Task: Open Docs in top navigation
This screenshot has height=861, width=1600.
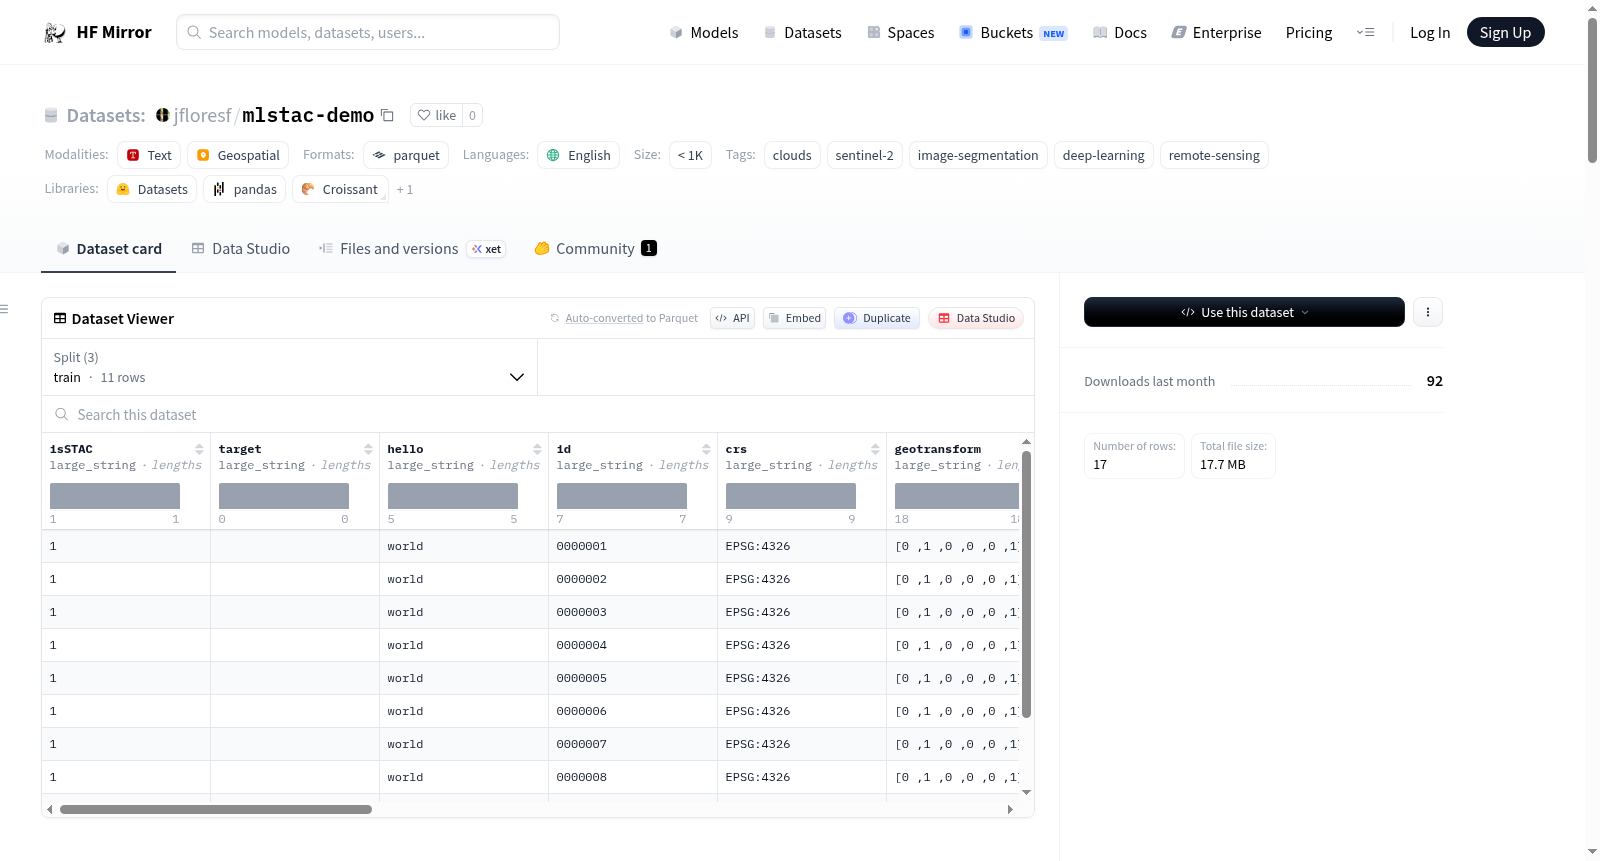Action: pyautogui.click(x=1120, y=32)
